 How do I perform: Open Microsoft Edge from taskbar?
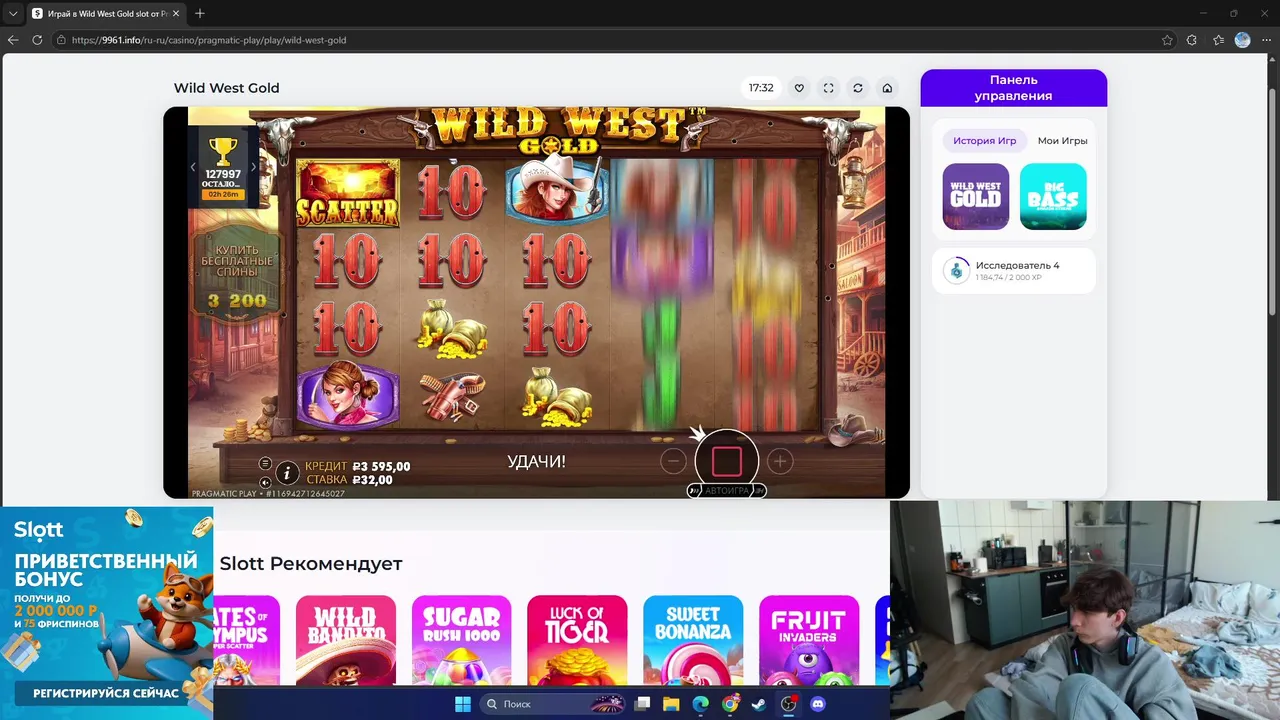point(701,704)
